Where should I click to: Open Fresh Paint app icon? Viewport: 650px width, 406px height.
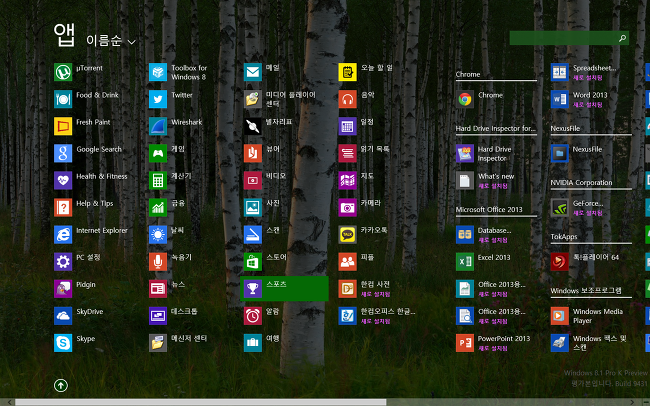(x=63, y=126)
